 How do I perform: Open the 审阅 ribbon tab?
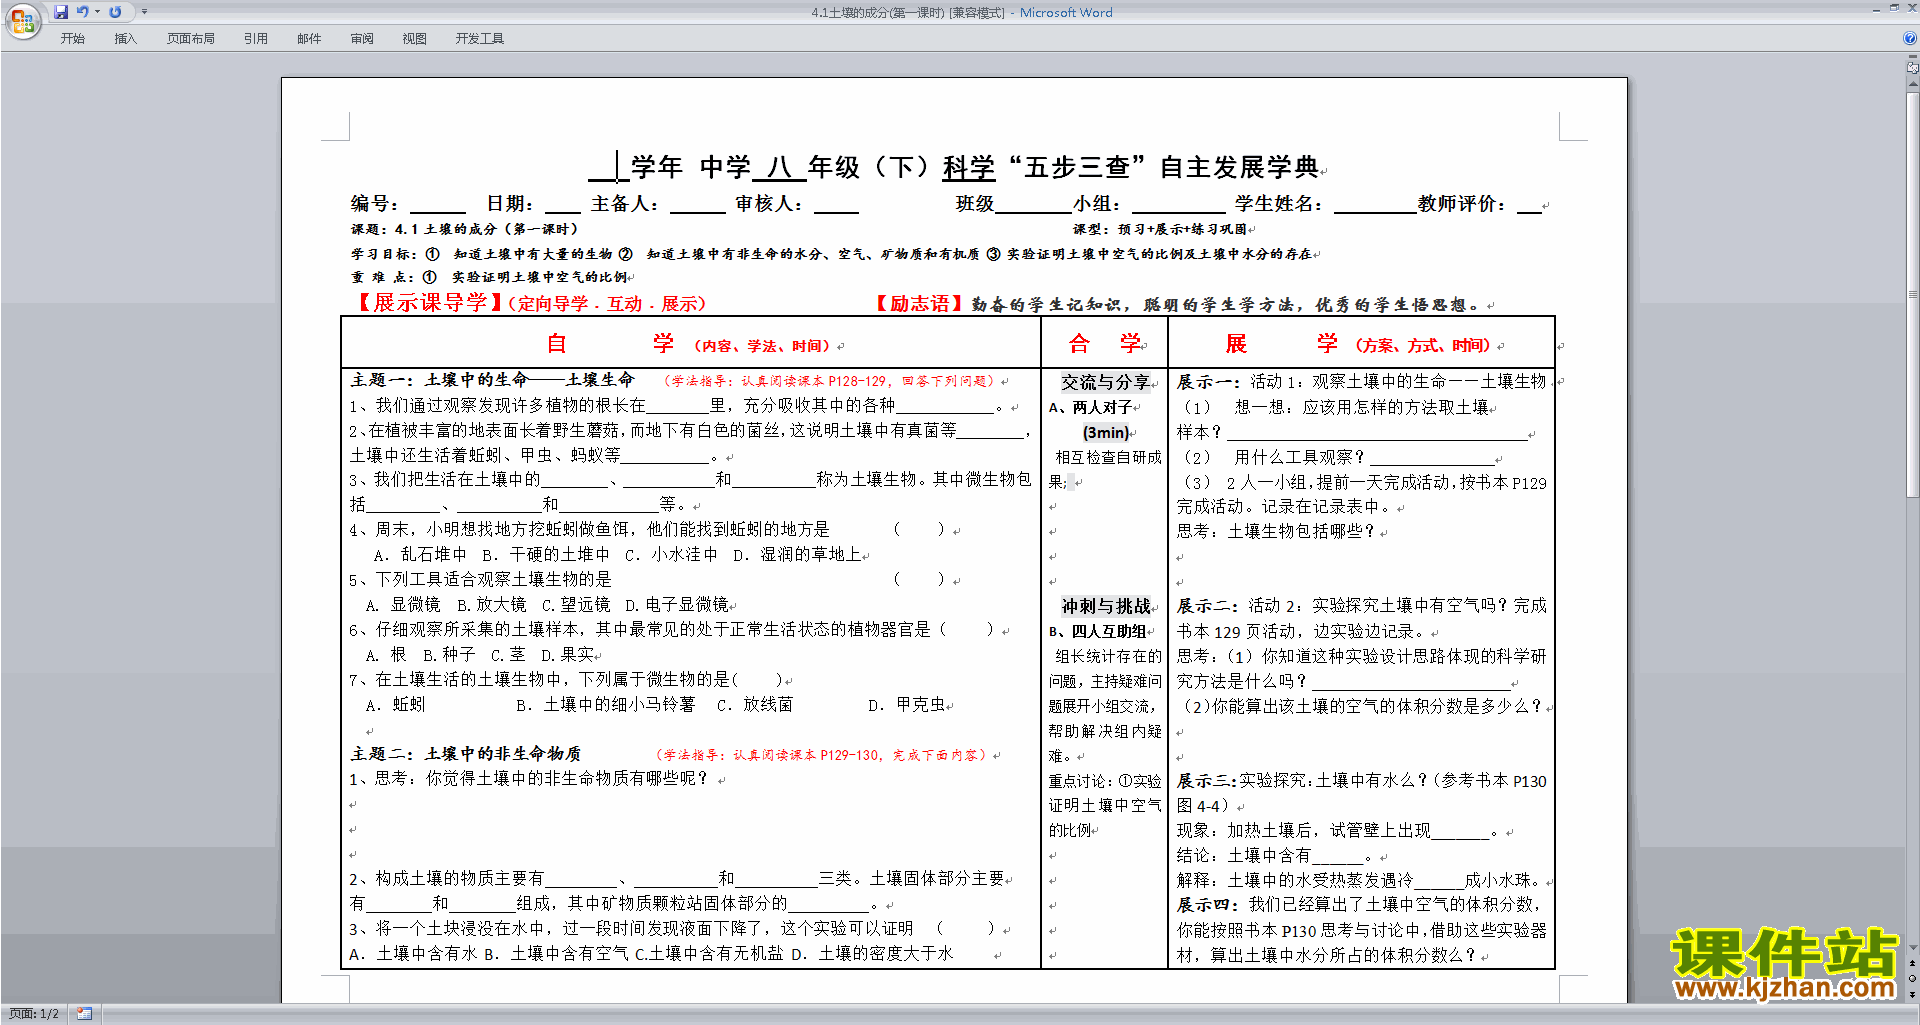click(362, 39)
